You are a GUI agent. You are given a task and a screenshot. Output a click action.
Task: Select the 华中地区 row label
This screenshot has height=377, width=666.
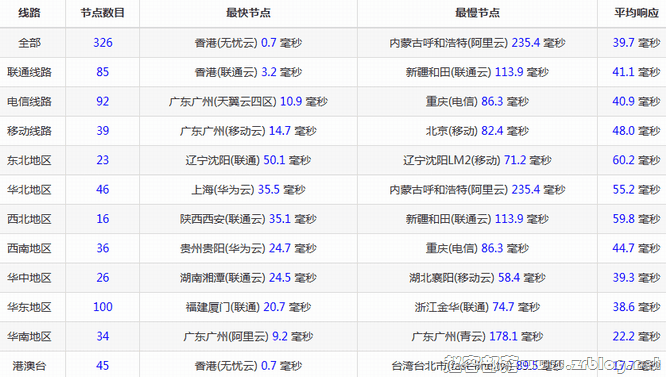pyautogui.click(x=29, y=278)
